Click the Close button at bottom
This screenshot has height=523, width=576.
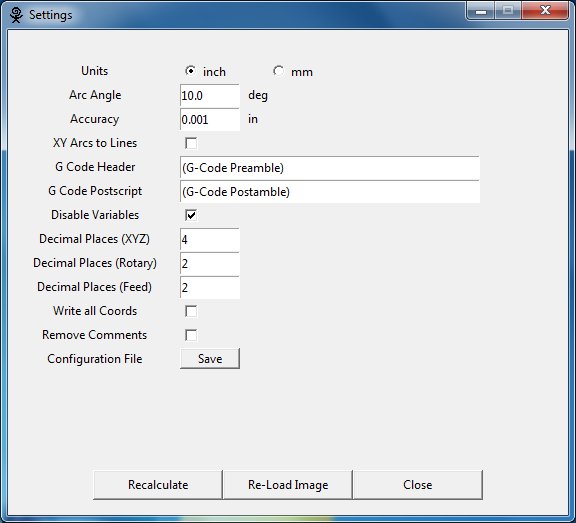pyautogui.click(x=418, y=485)
